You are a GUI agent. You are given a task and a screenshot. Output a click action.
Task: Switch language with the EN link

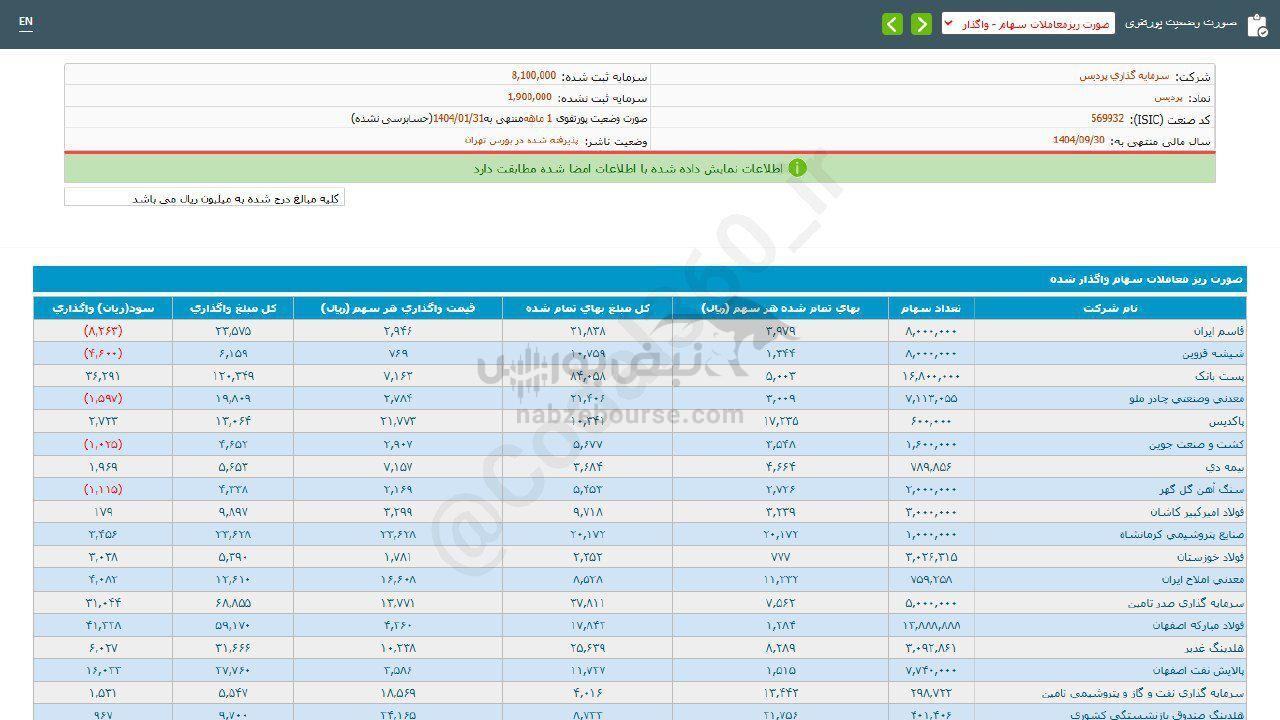point(26,21)
